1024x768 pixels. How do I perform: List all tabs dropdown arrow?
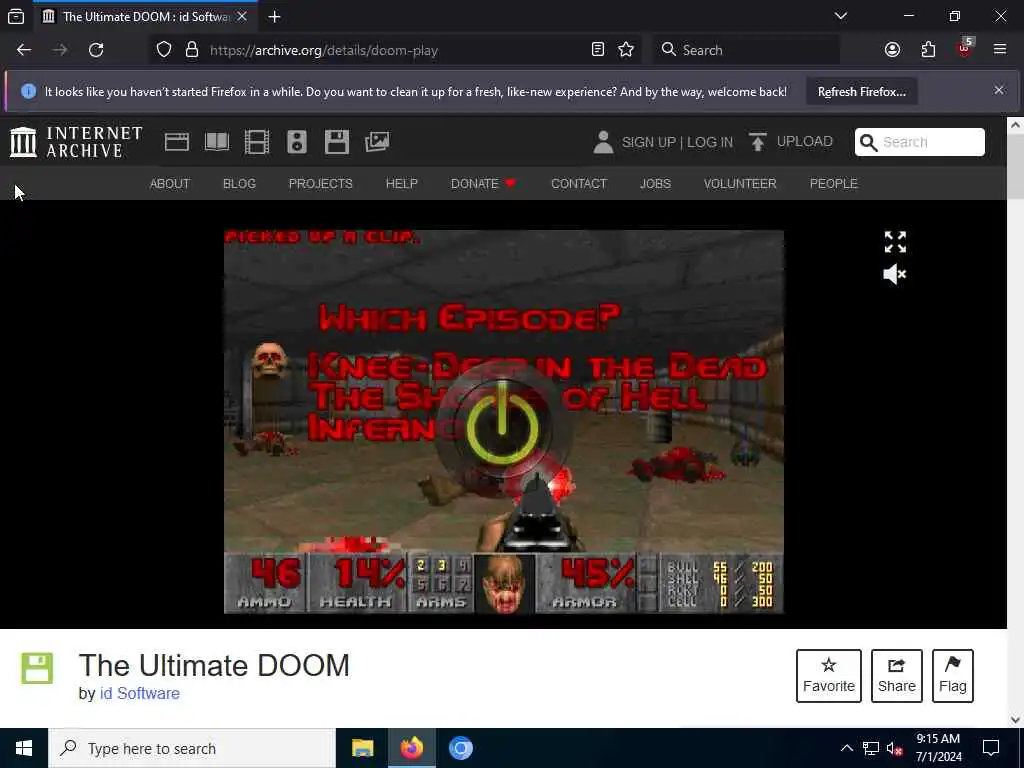click(x=840, y=16)
